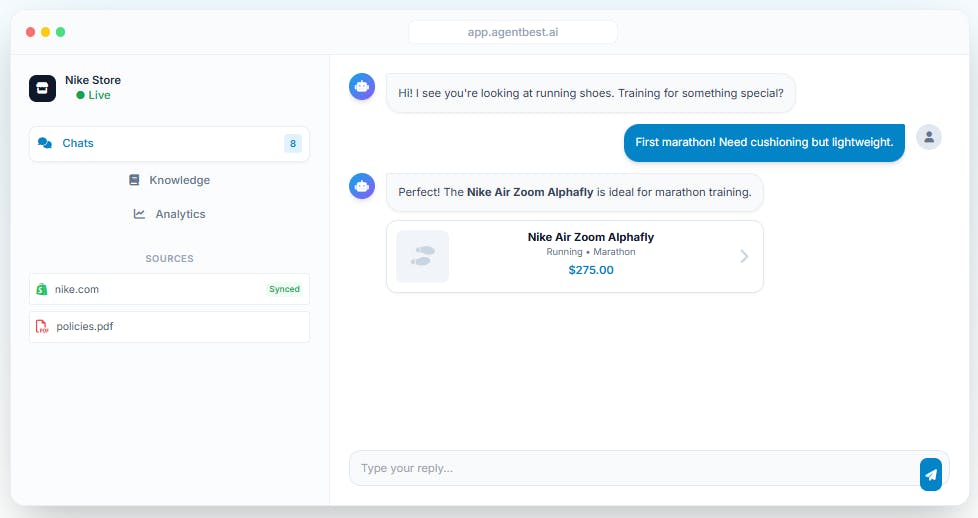Click the user avatar icon
Screen dimensions: 978x518
[929, 137]
